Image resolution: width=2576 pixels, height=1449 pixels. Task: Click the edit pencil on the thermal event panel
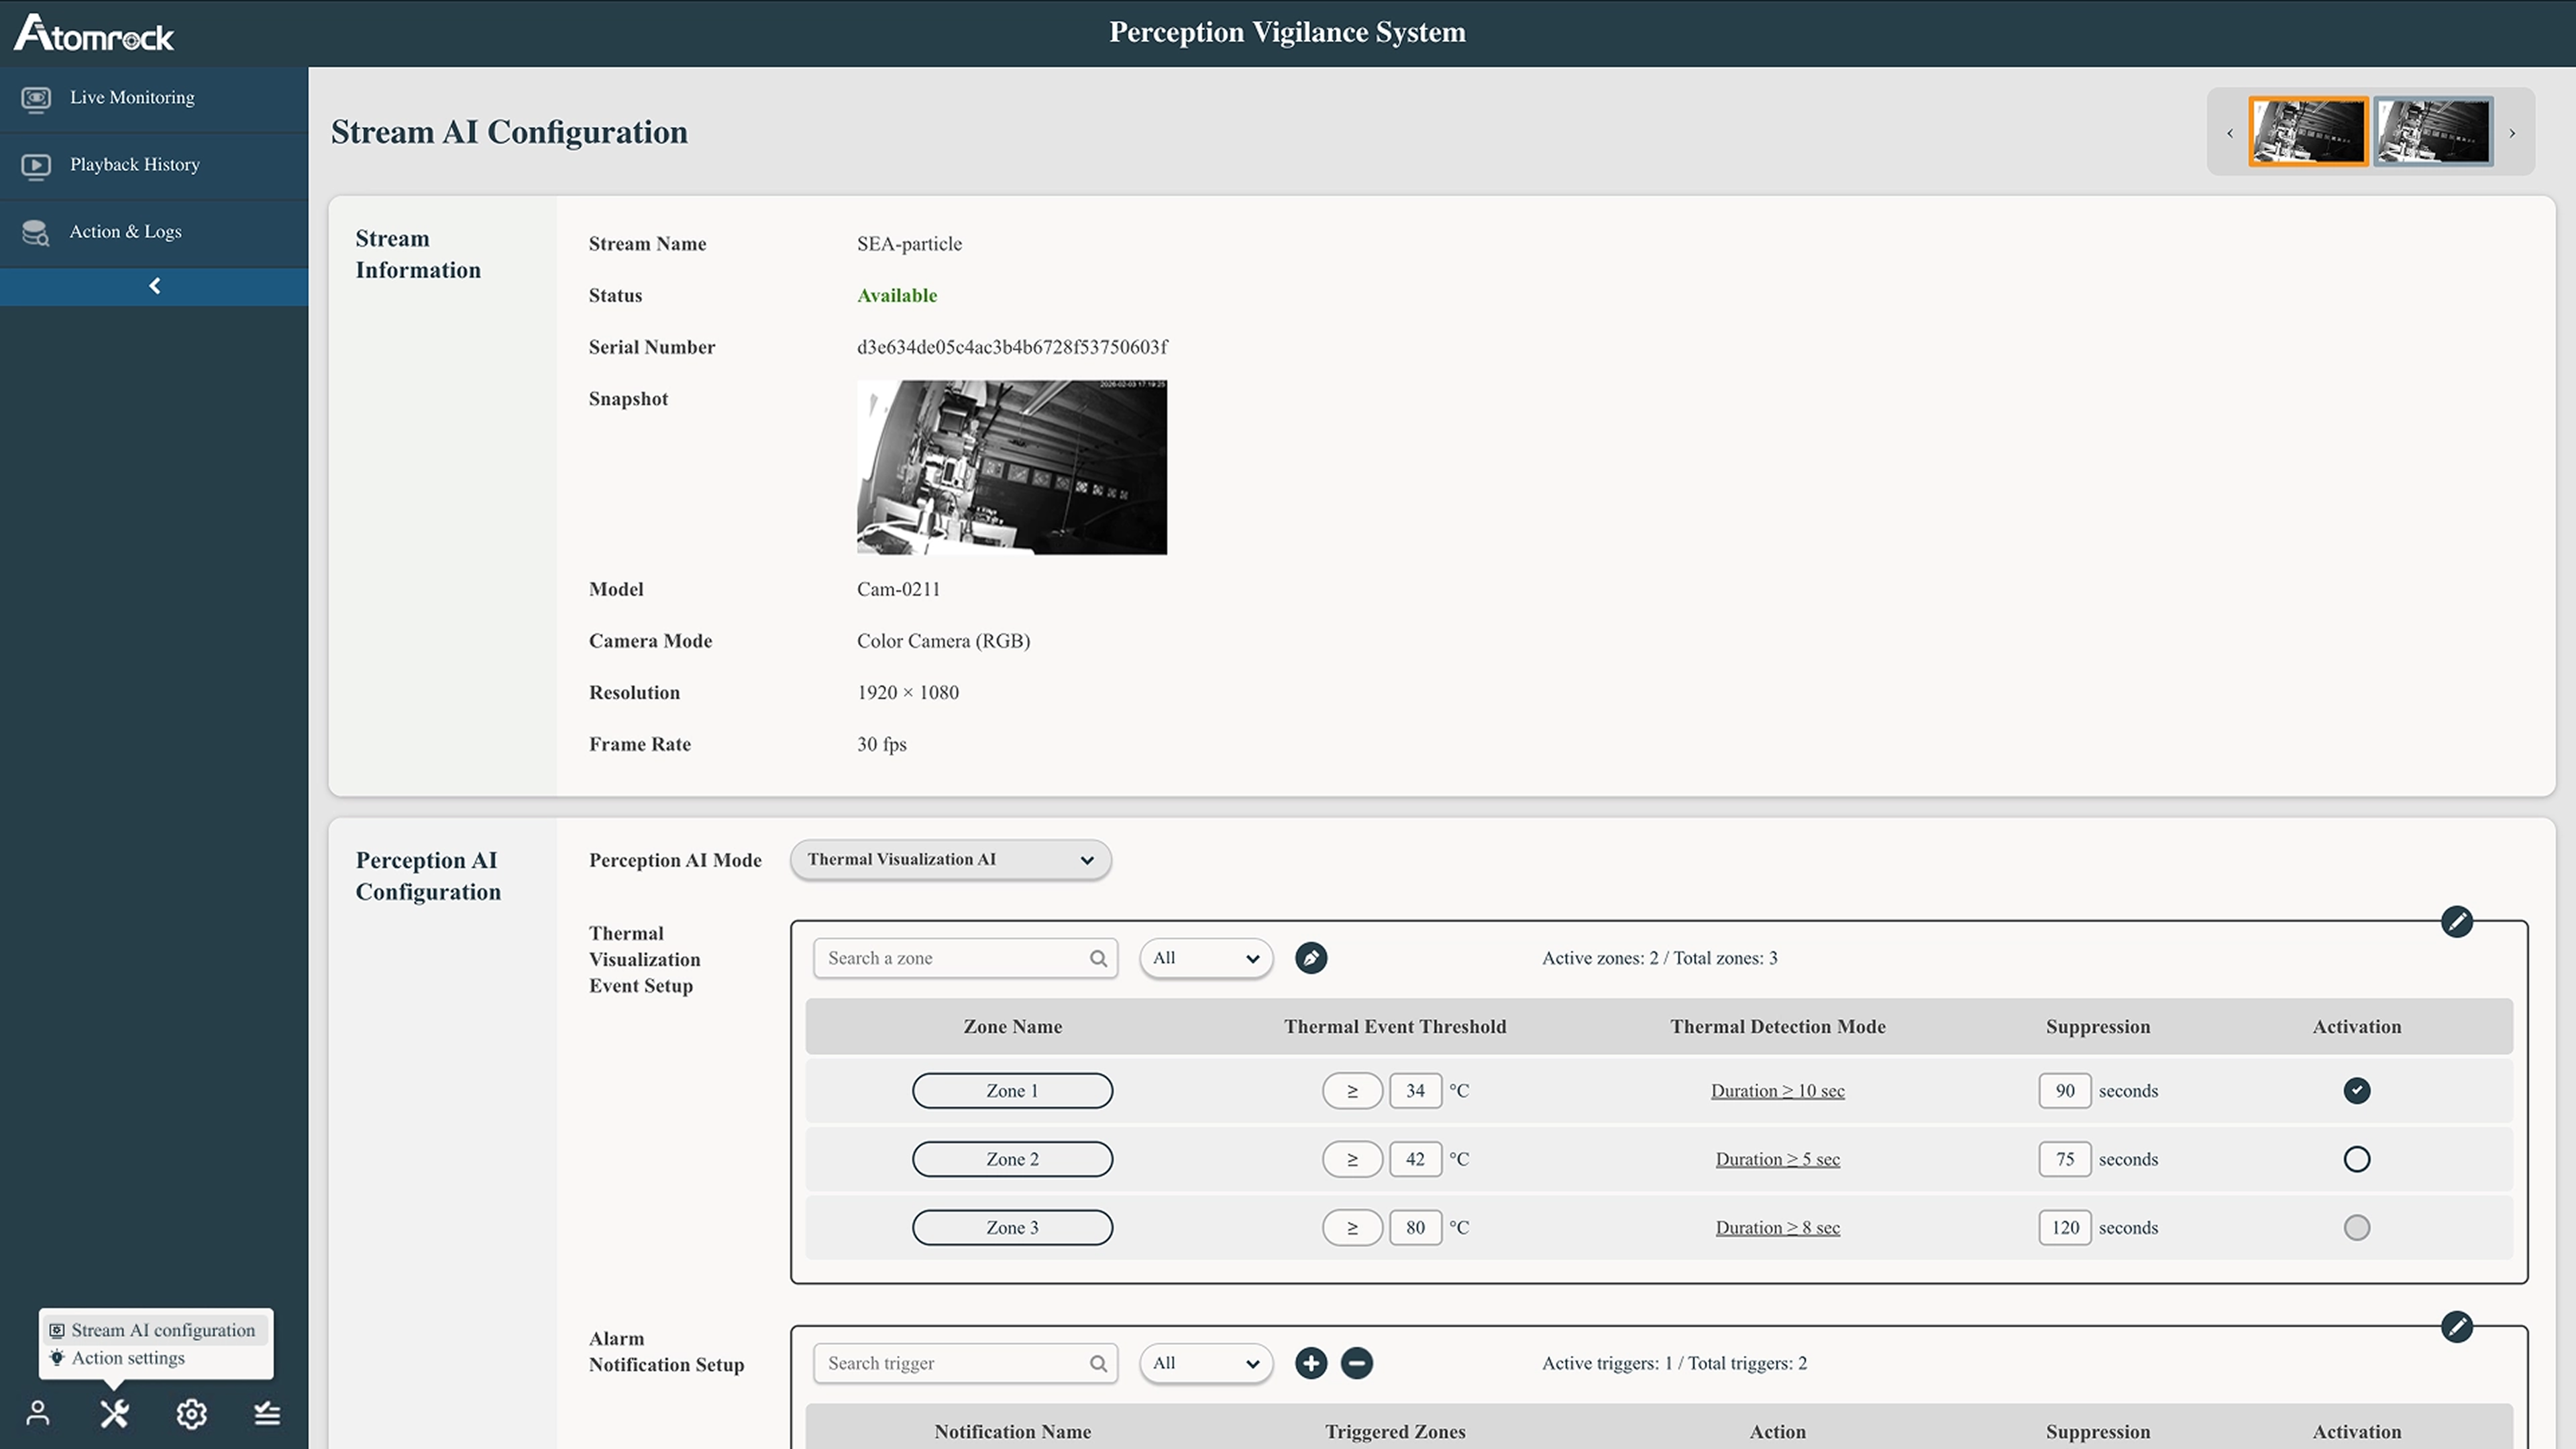click(2456, 921)
